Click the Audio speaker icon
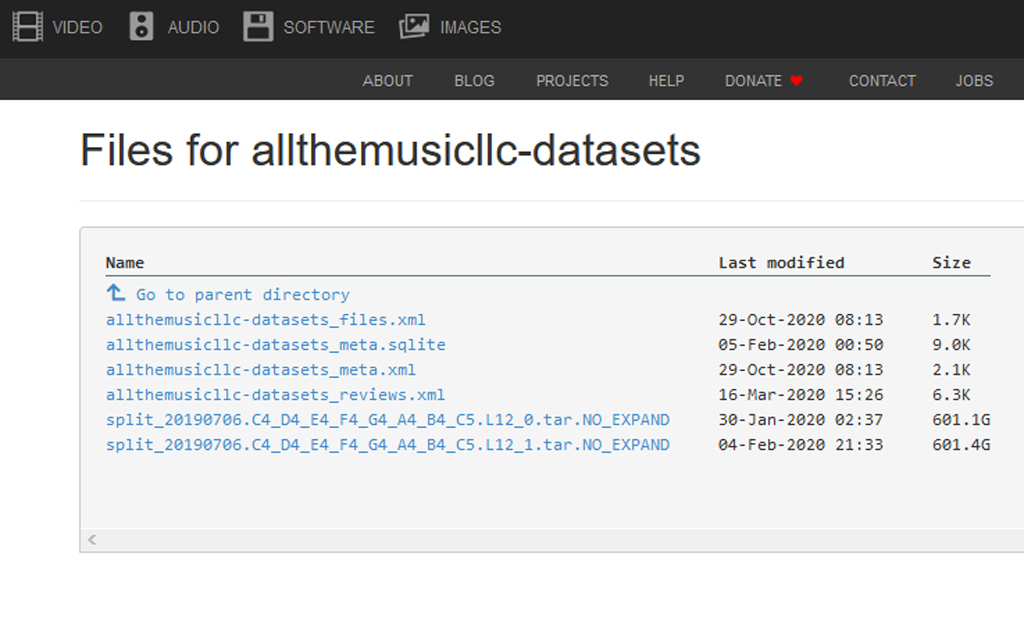 (142, 27)
